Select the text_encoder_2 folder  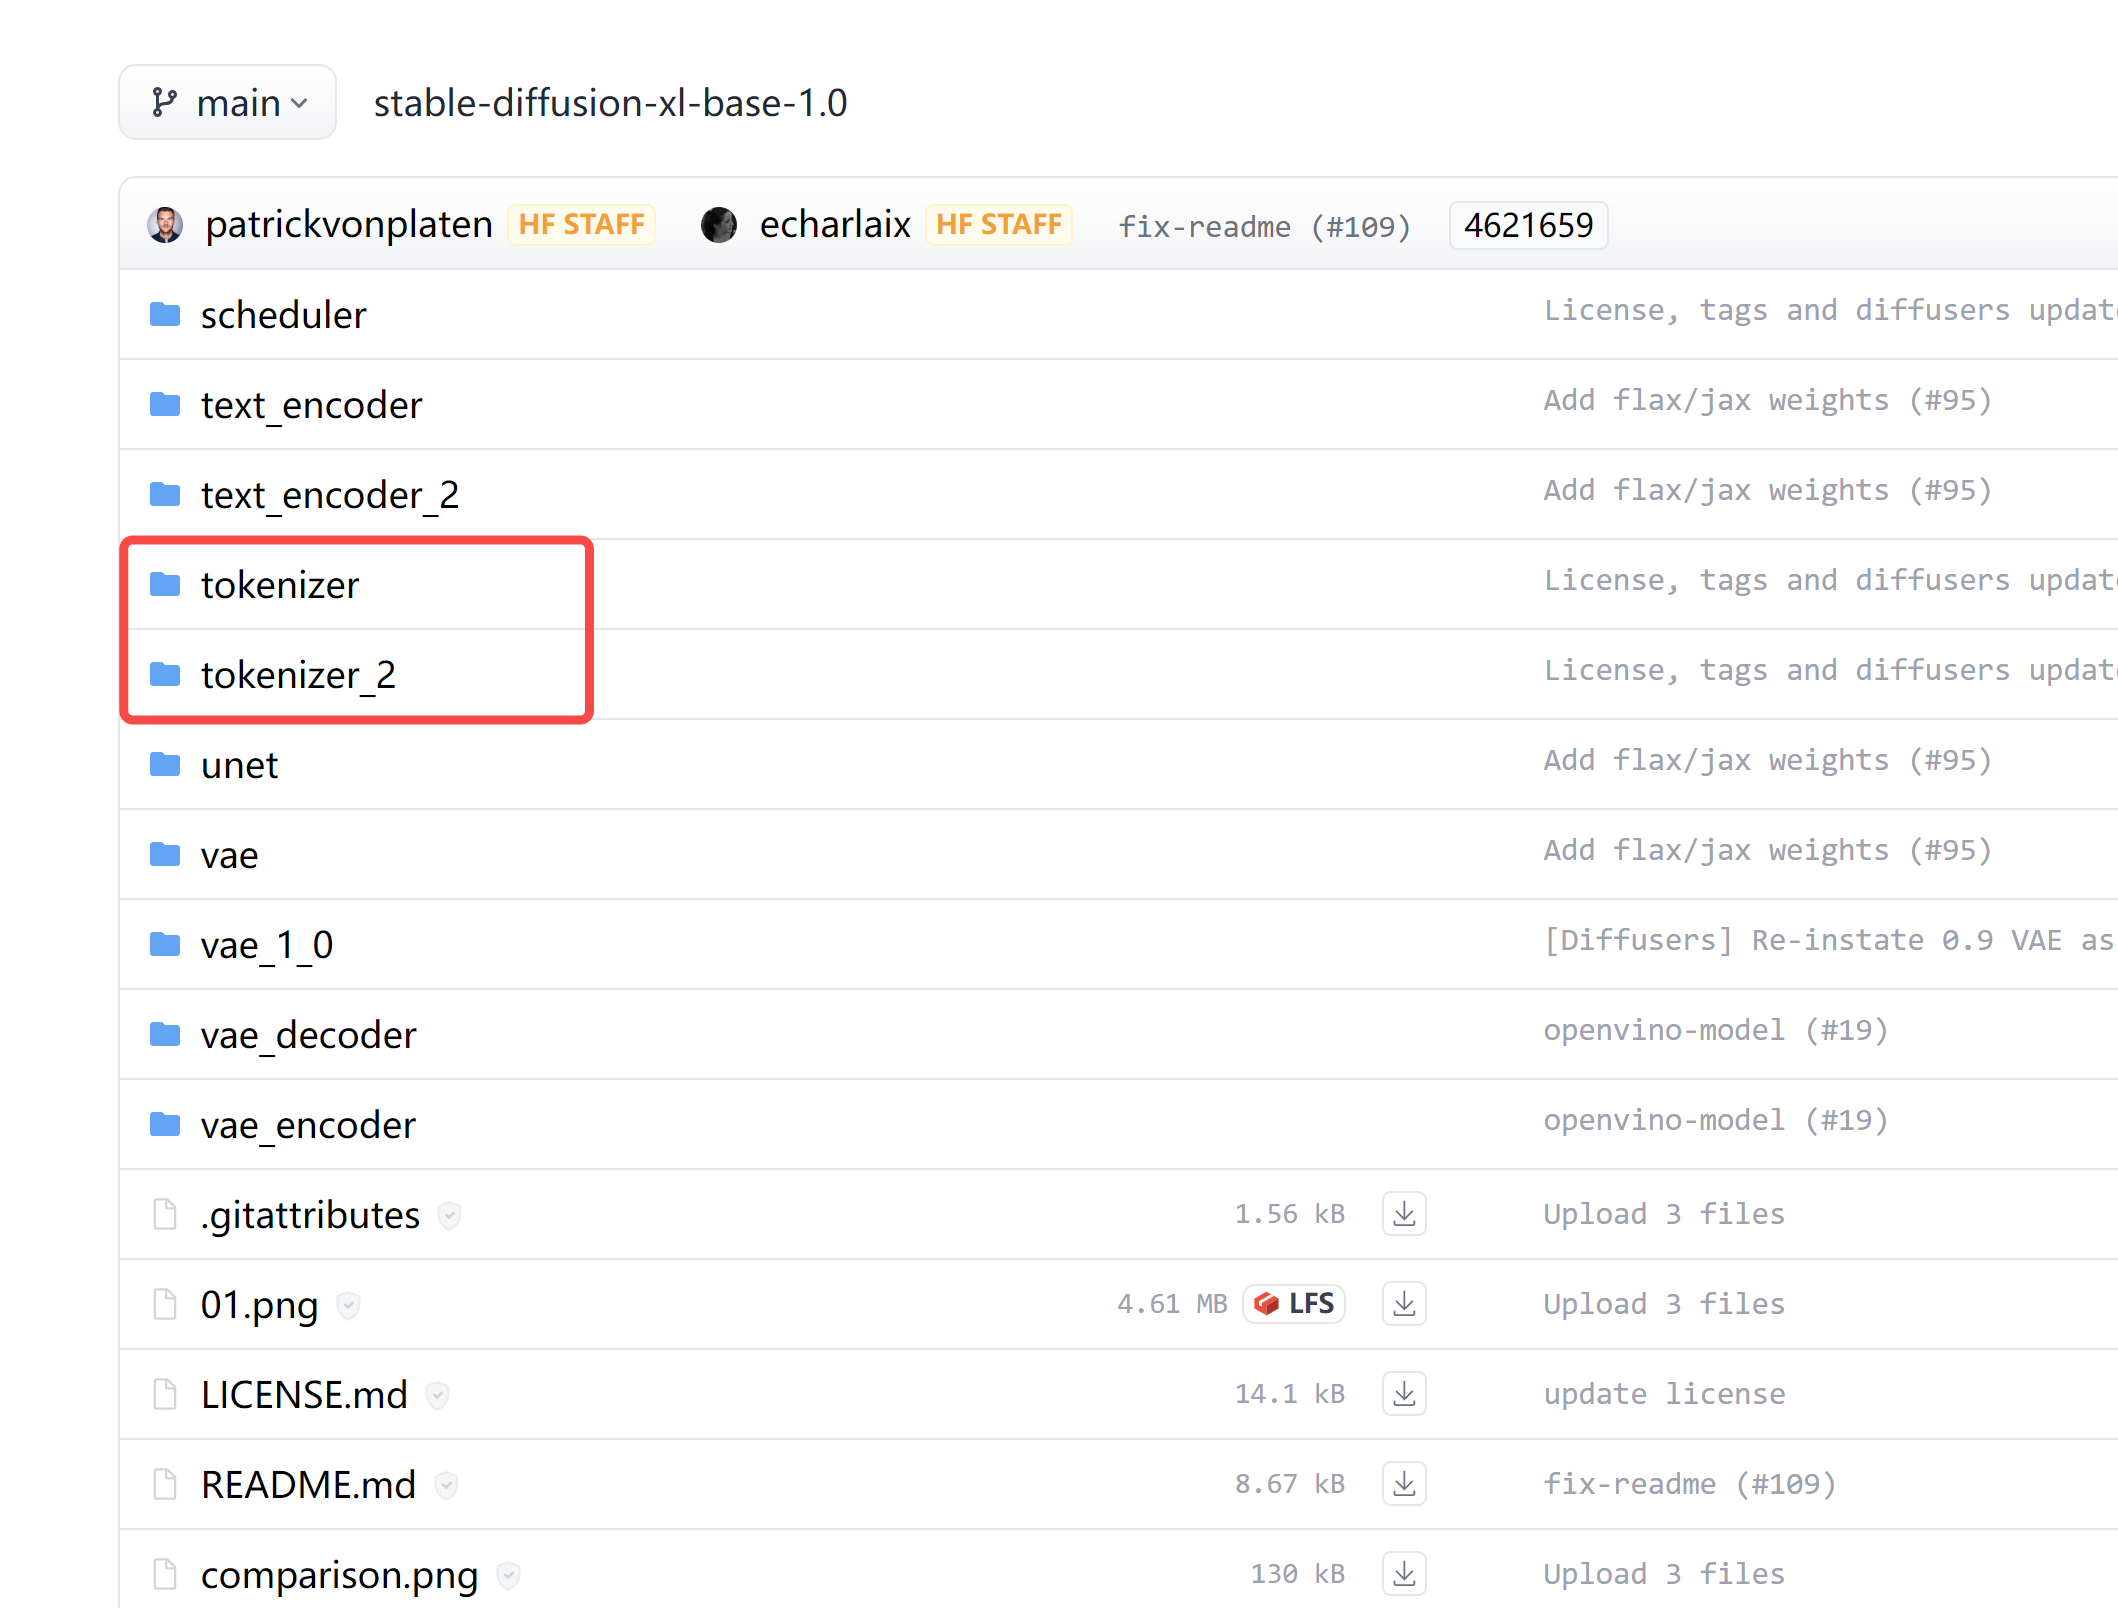click(x=330, y=494)
